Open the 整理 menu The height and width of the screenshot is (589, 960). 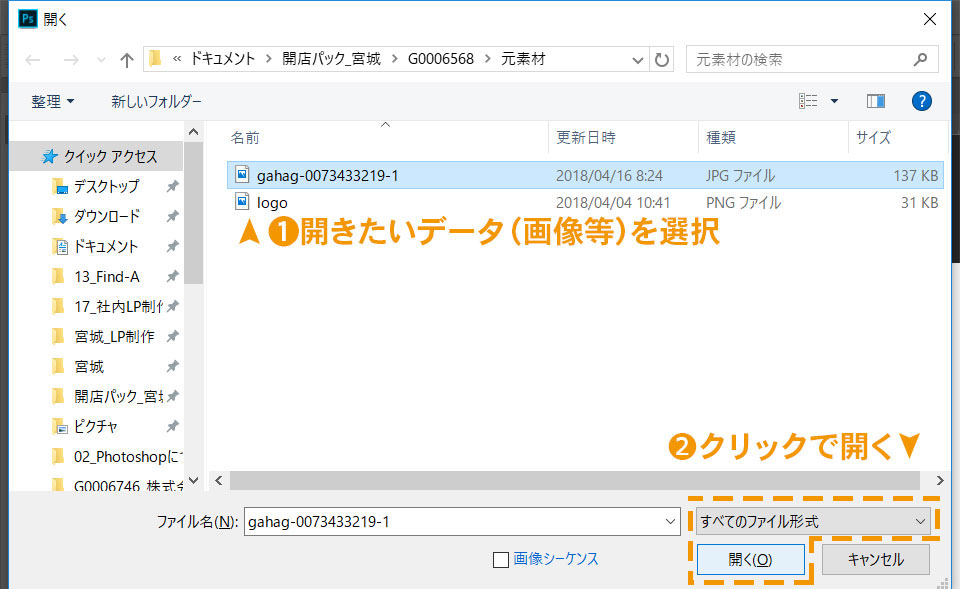pos(52,101)
